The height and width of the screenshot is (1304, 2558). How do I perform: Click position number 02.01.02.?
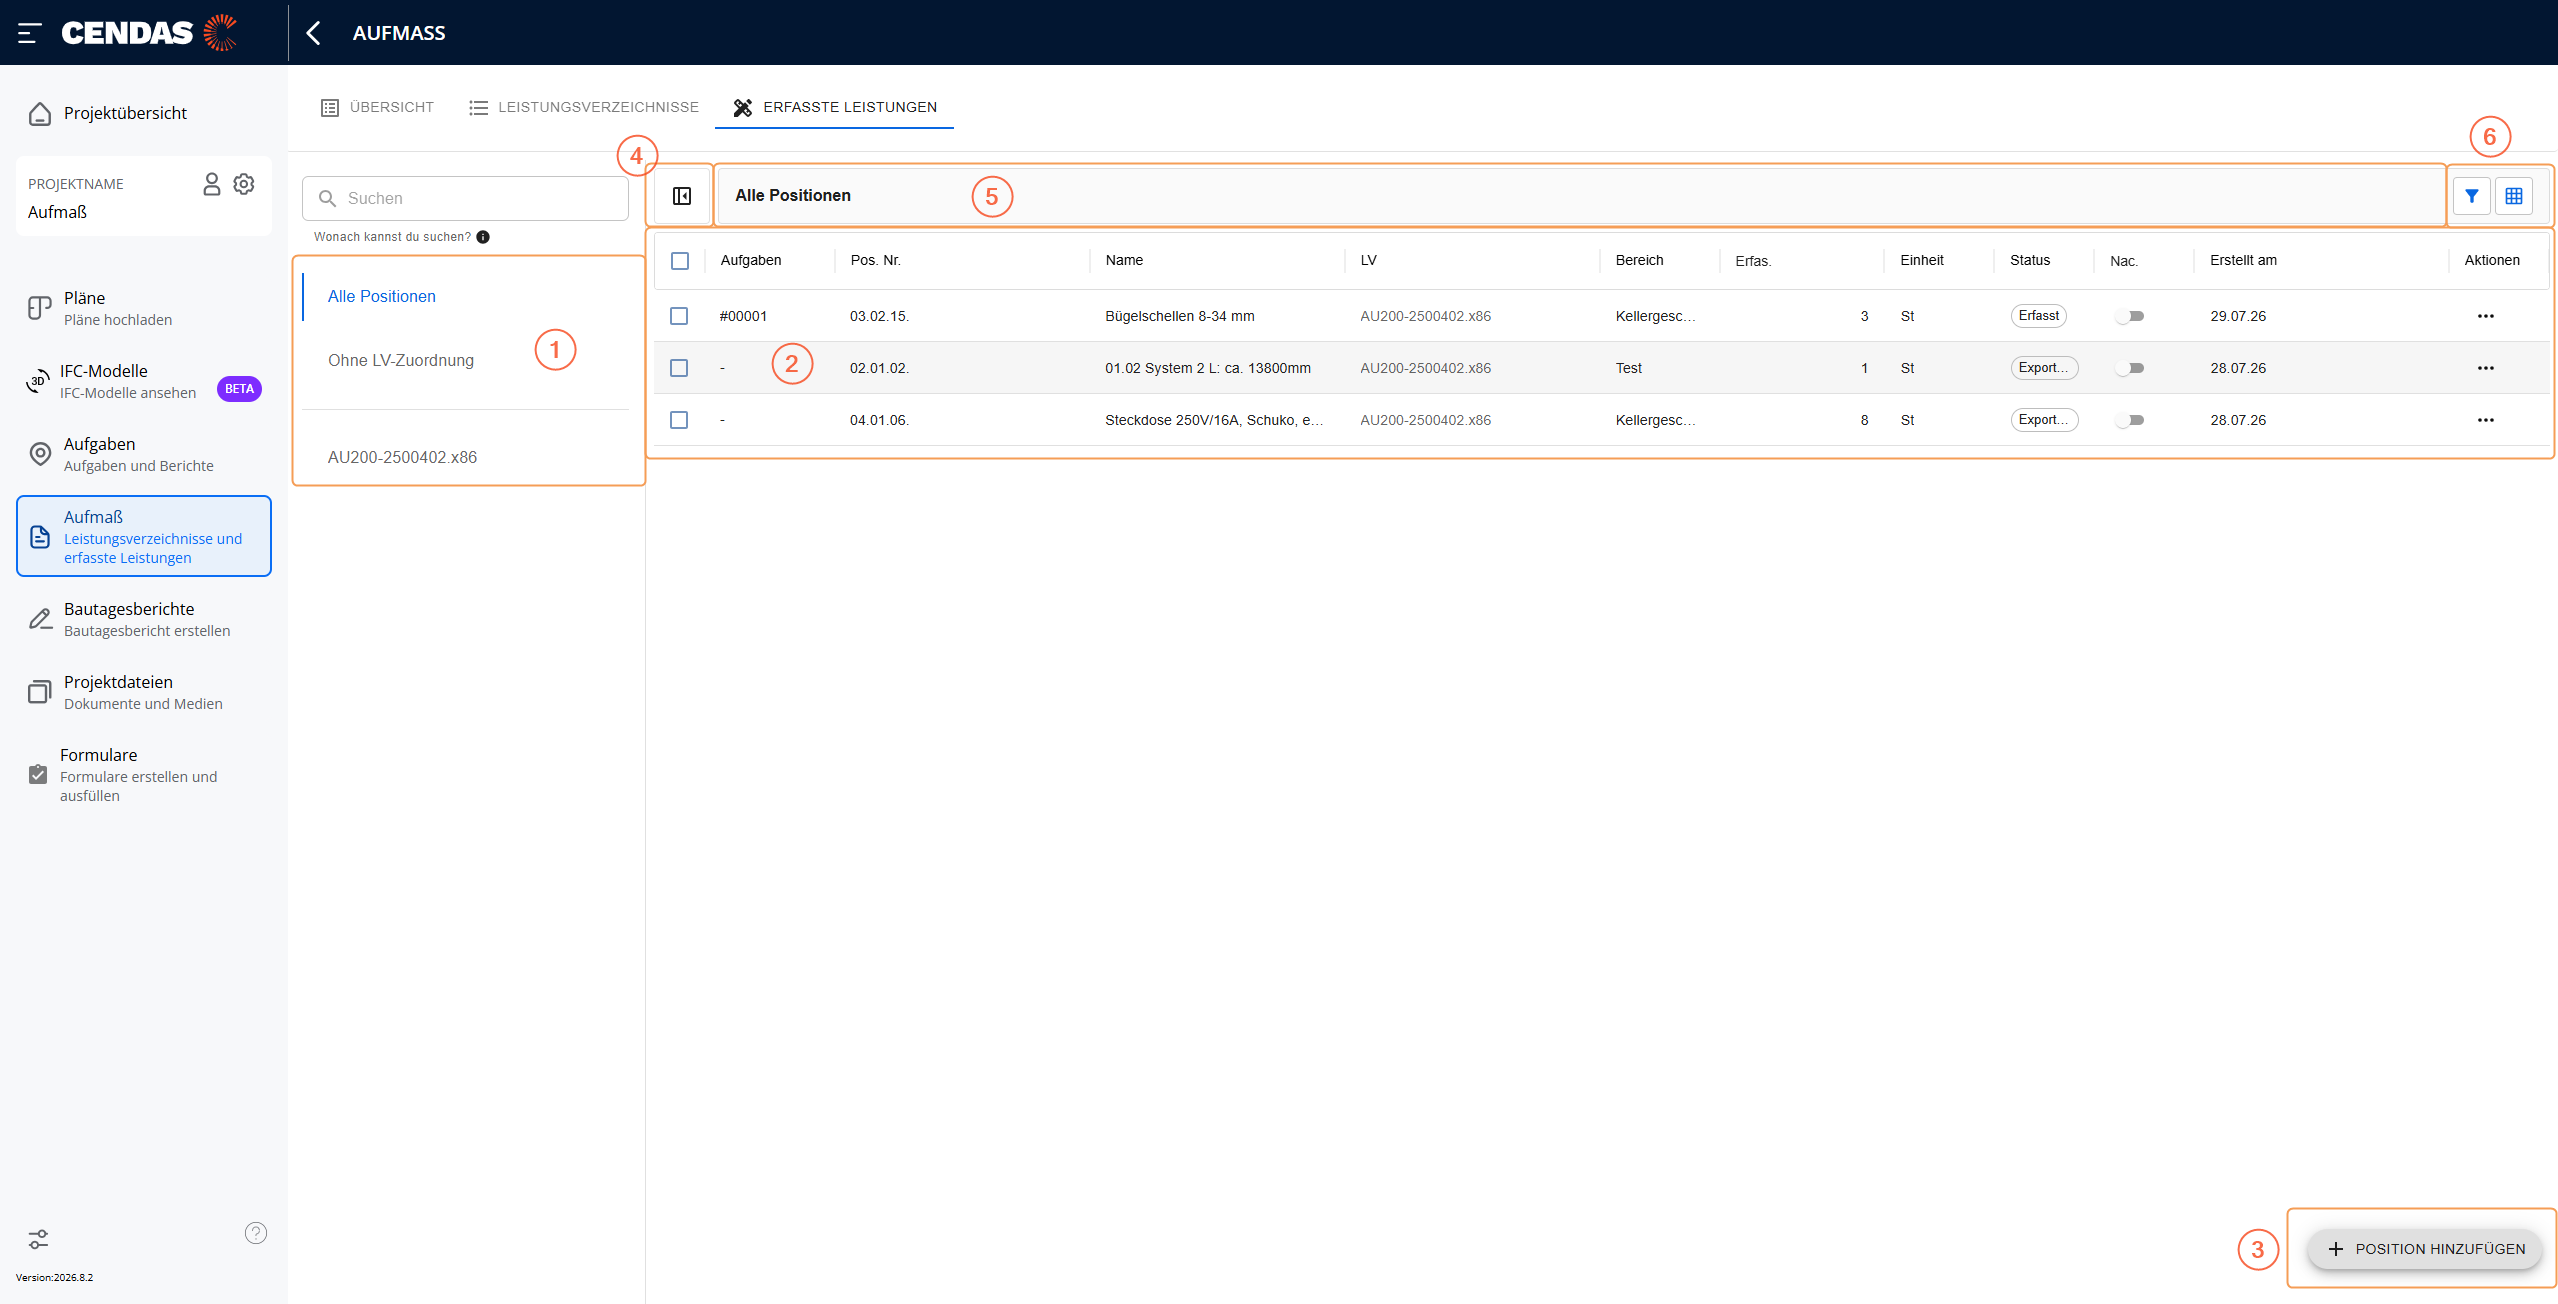click(x=880, y=368)
